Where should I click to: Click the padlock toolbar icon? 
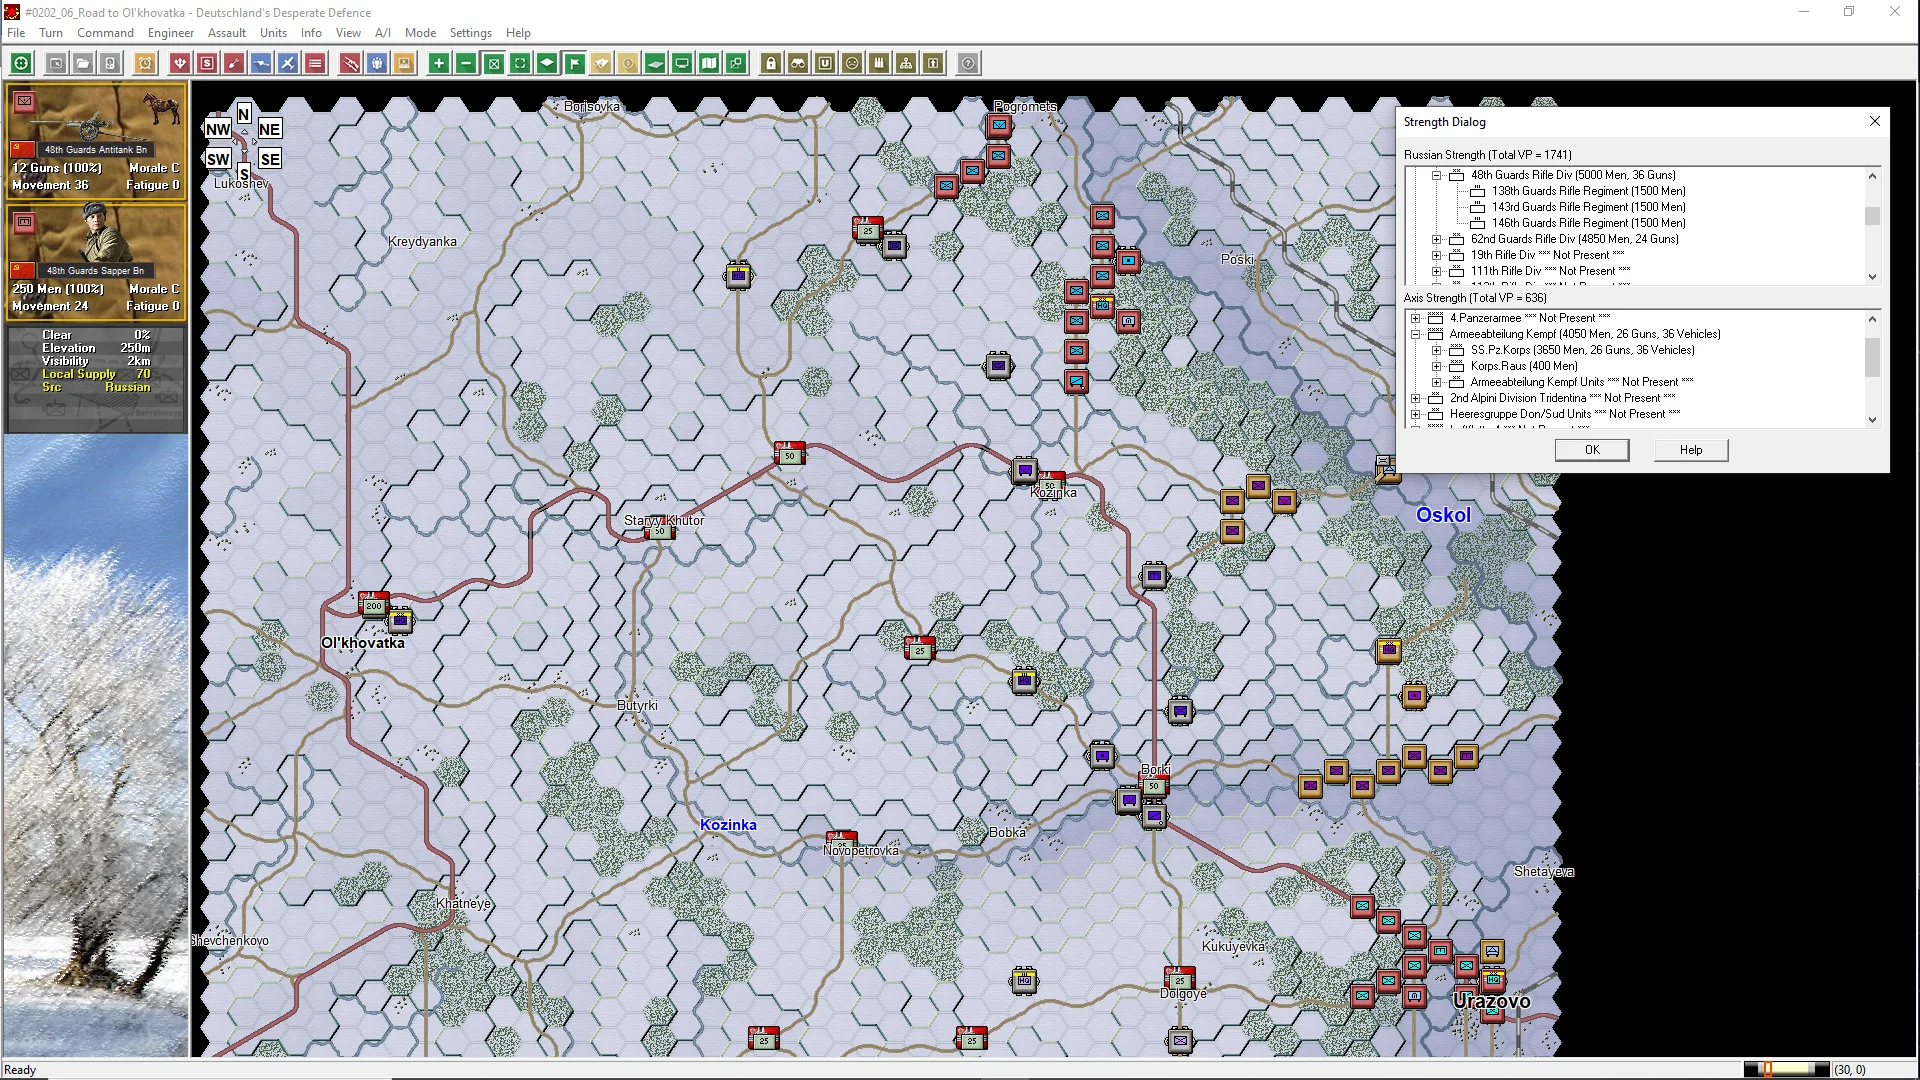pyautogui.click(x=771, y=64)
